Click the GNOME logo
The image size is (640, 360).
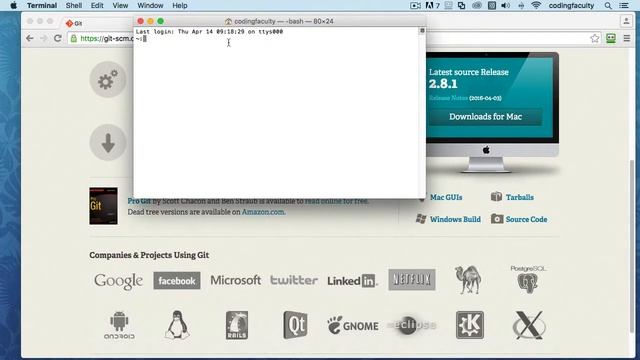click(353, 325)
